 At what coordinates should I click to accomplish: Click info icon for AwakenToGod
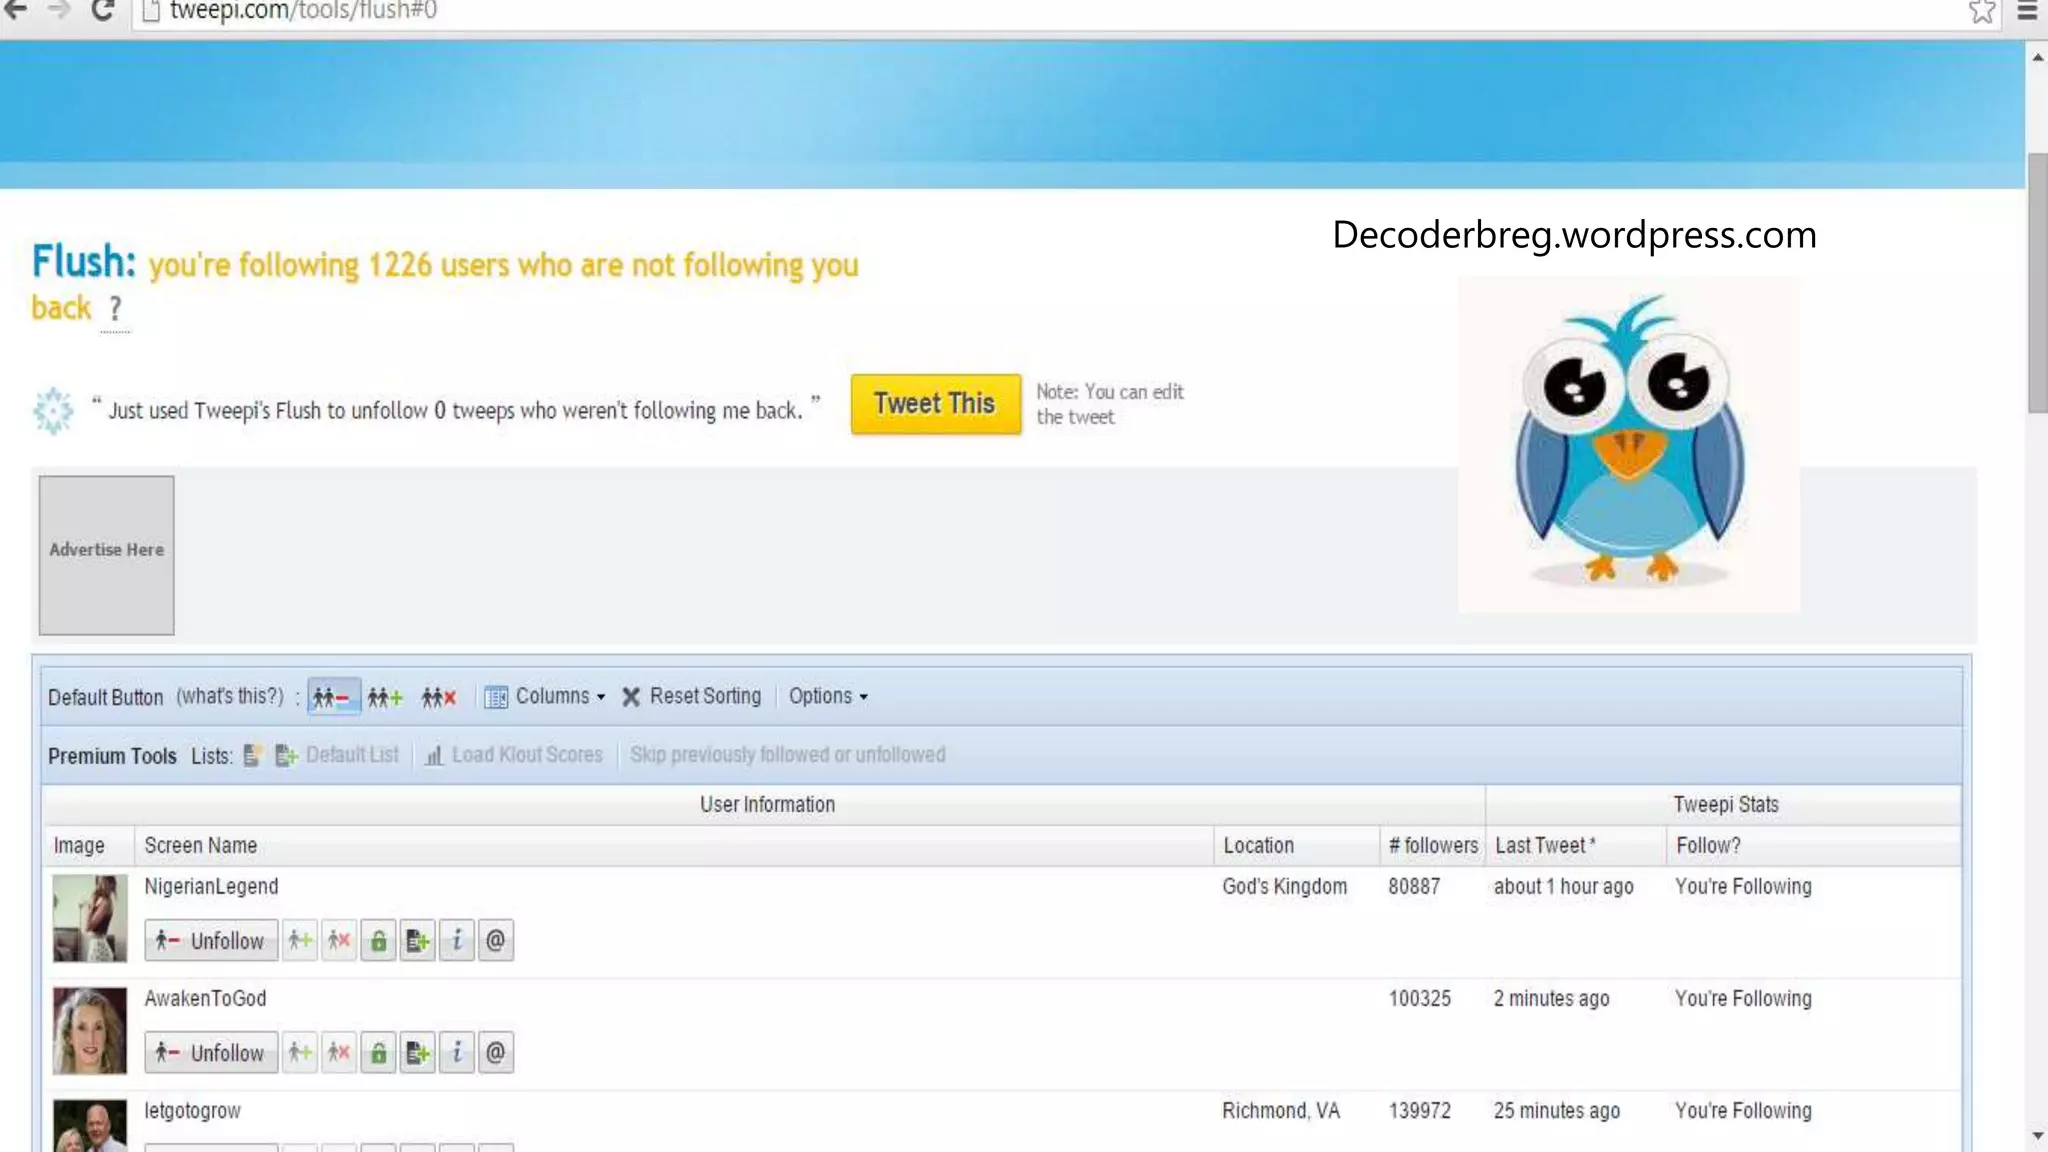click(457, 1053)
